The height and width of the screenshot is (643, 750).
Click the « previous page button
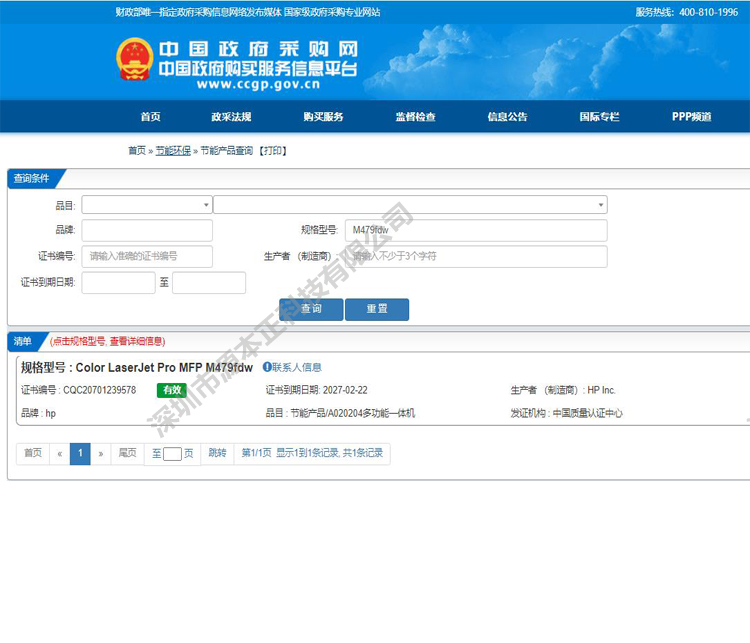60,454
